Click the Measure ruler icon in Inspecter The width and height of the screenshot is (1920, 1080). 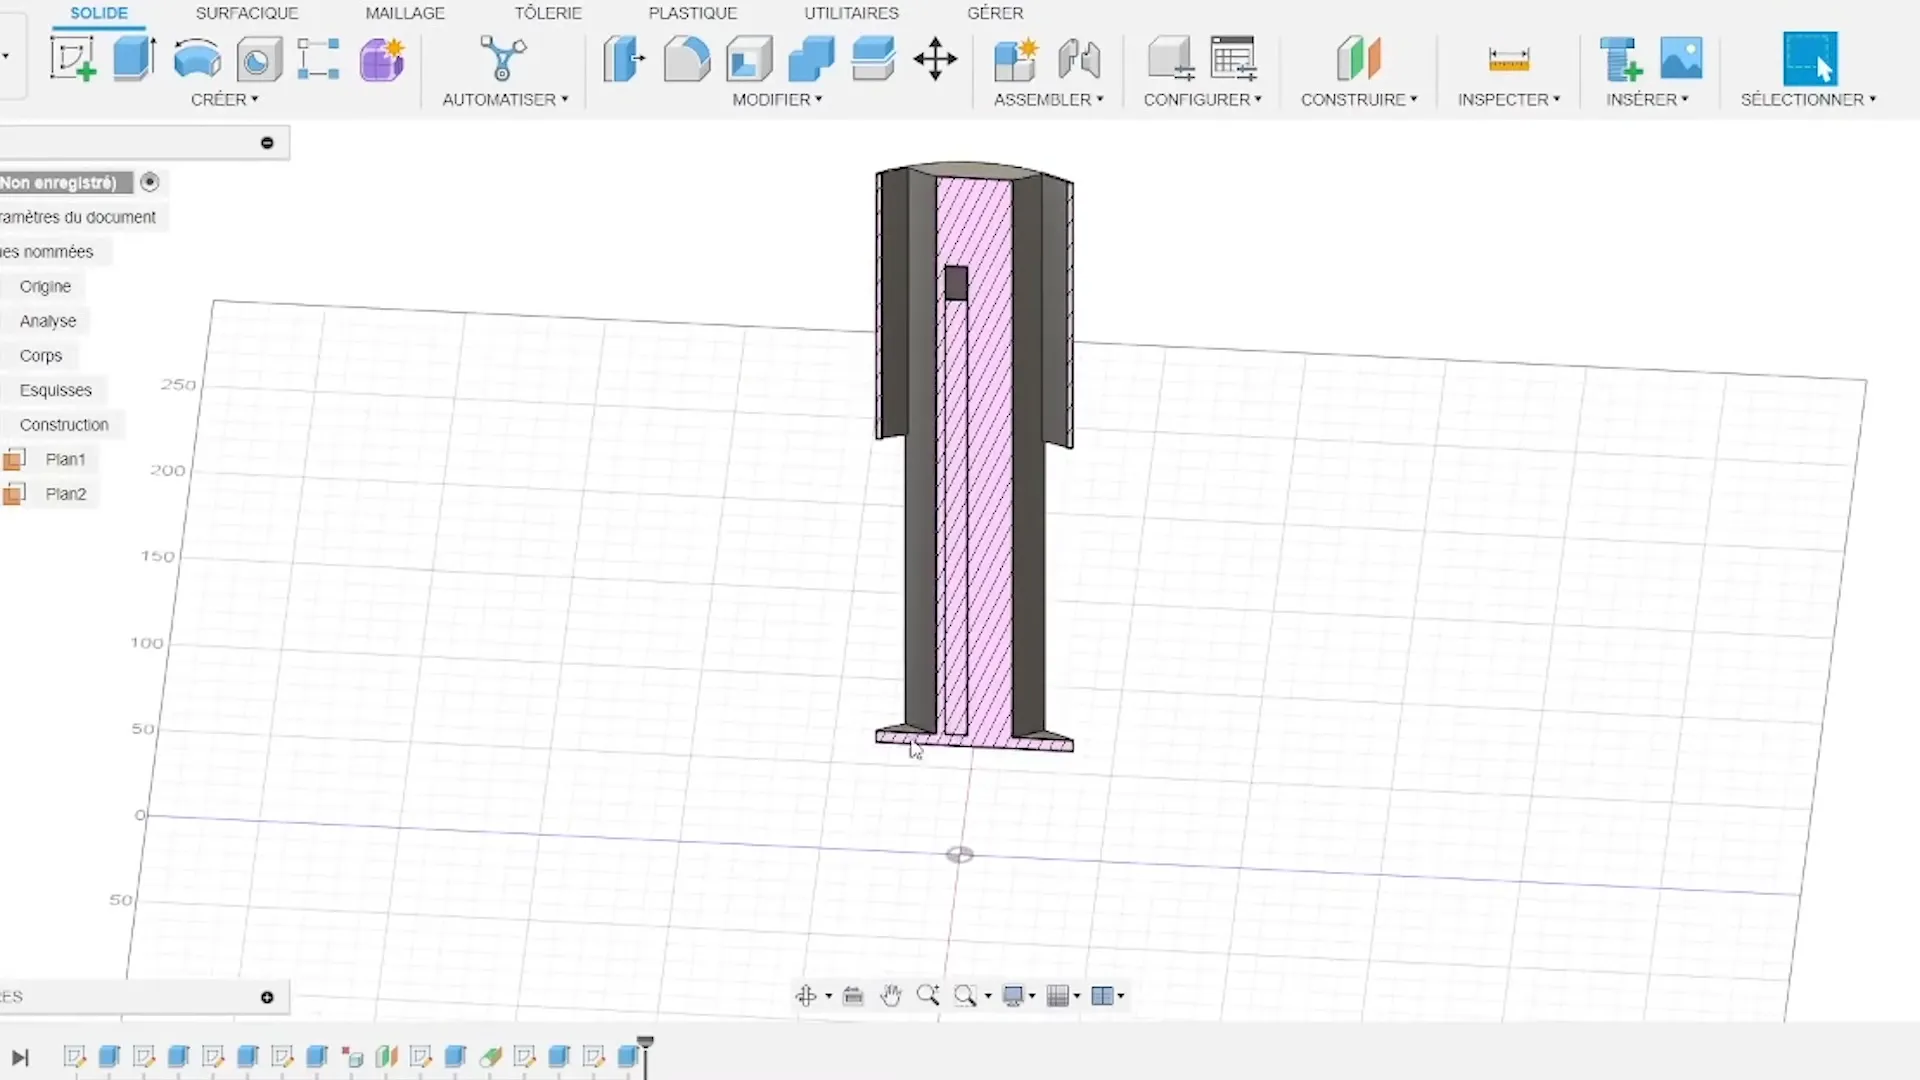click(x=1508, y=60)
